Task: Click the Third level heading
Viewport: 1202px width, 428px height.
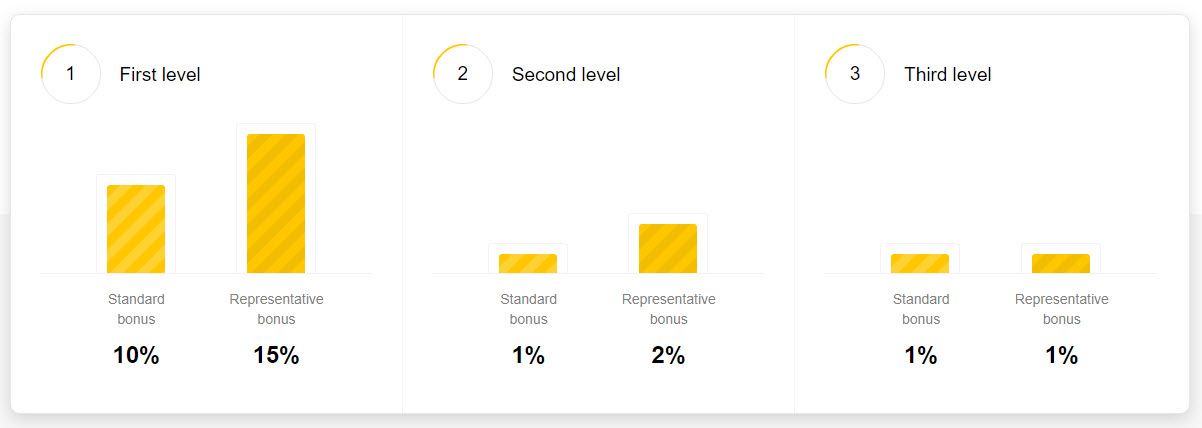Action: pos(948,74)
